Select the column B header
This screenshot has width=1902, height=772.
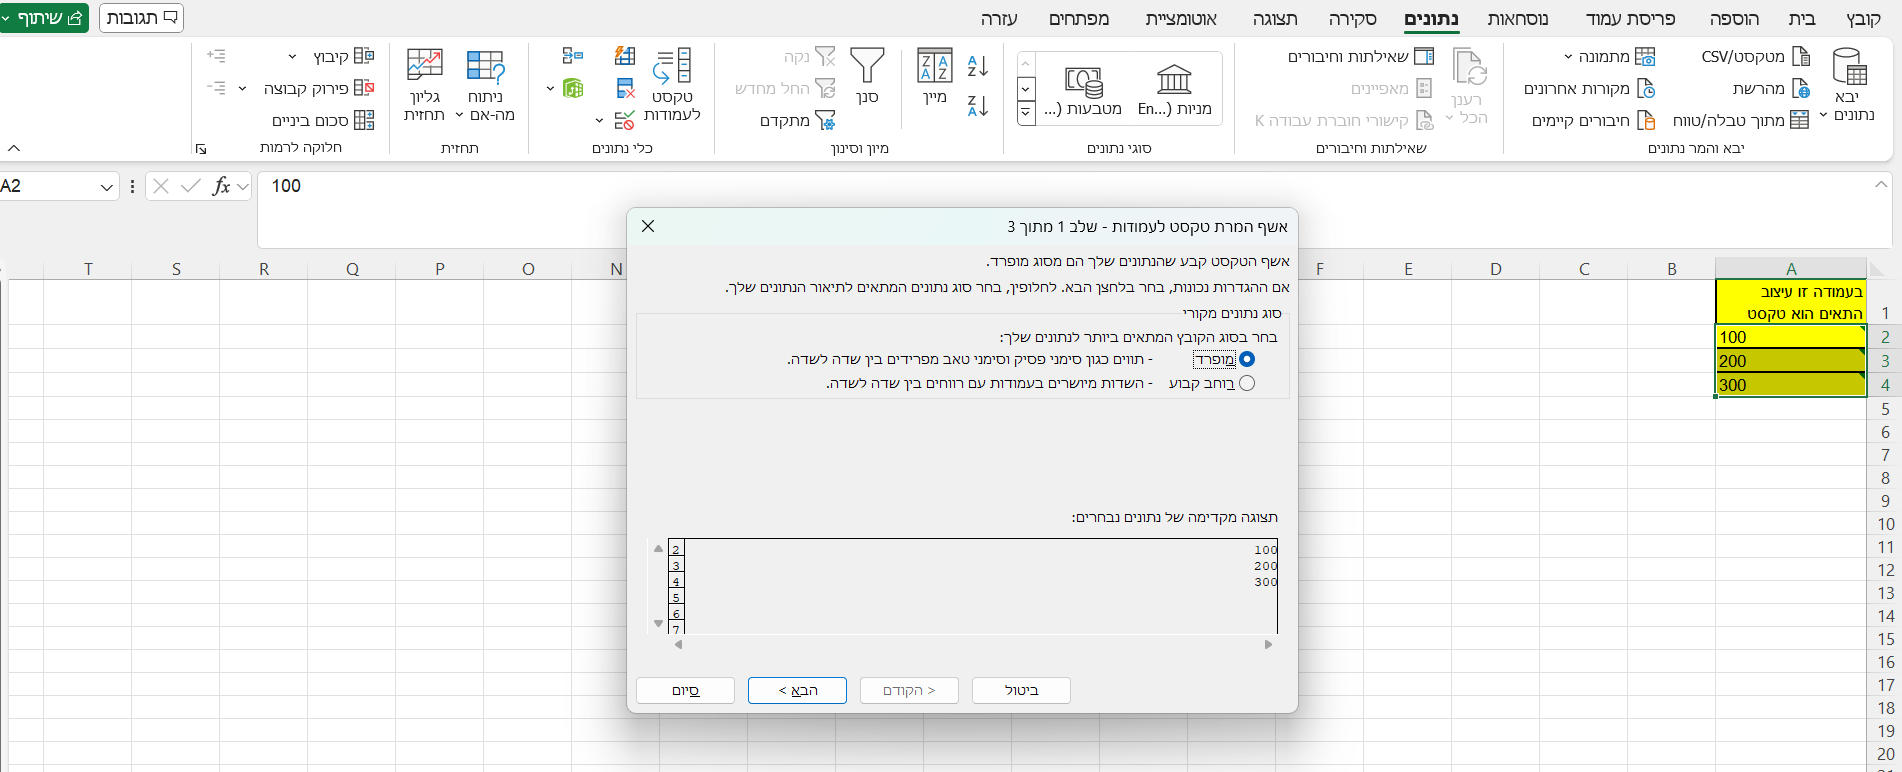pyautogui.click(x=1672, y=268)
